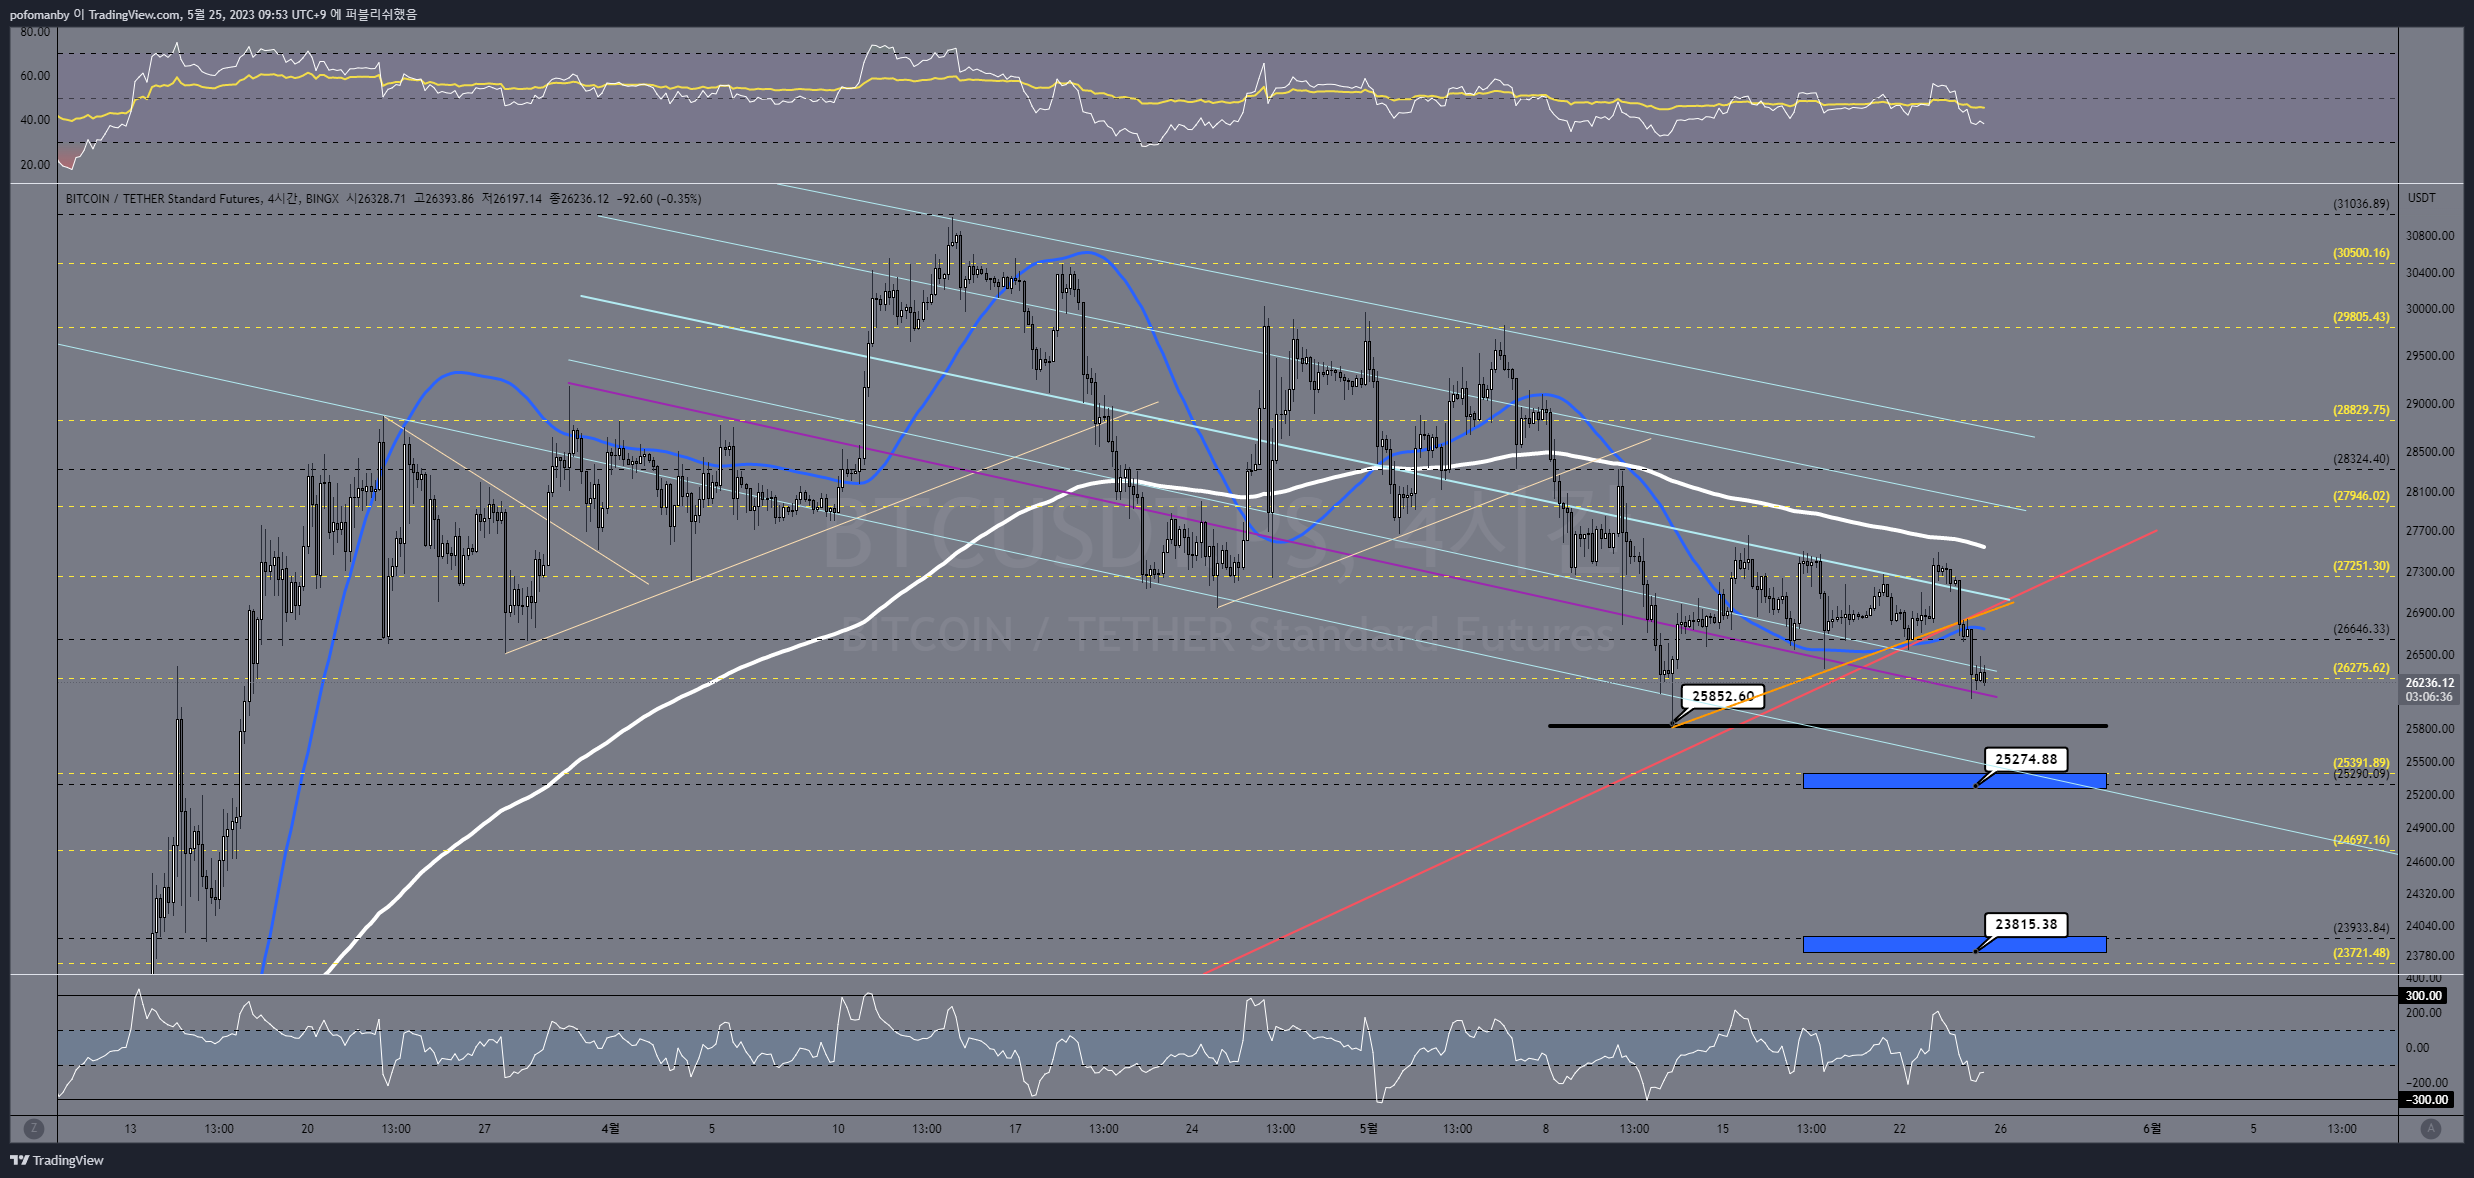Click the 300.00 oscillator upper bound tag
2474x1178 pixels.
click(x=2424, y=996)
